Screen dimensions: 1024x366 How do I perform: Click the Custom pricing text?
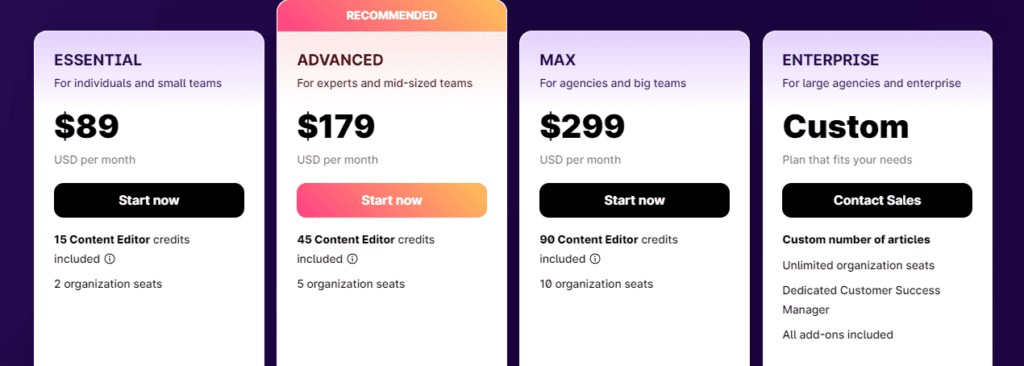(x=846, y=127)
